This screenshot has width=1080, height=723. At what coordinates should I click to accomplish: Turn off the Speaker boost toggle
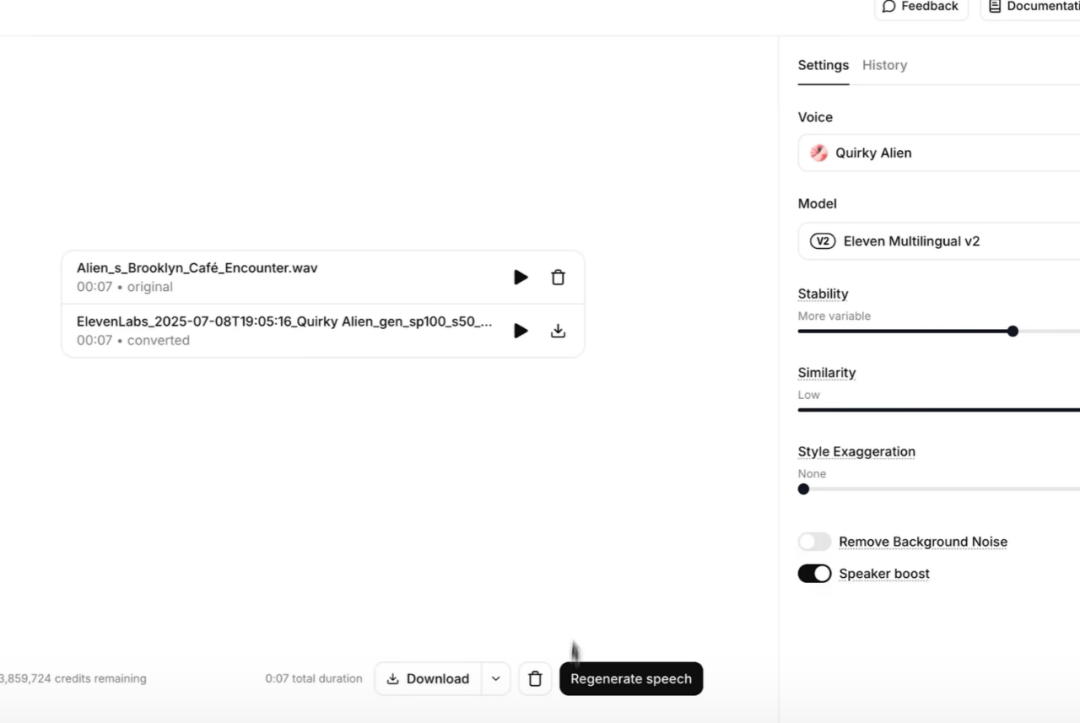(x=814, y=574)
